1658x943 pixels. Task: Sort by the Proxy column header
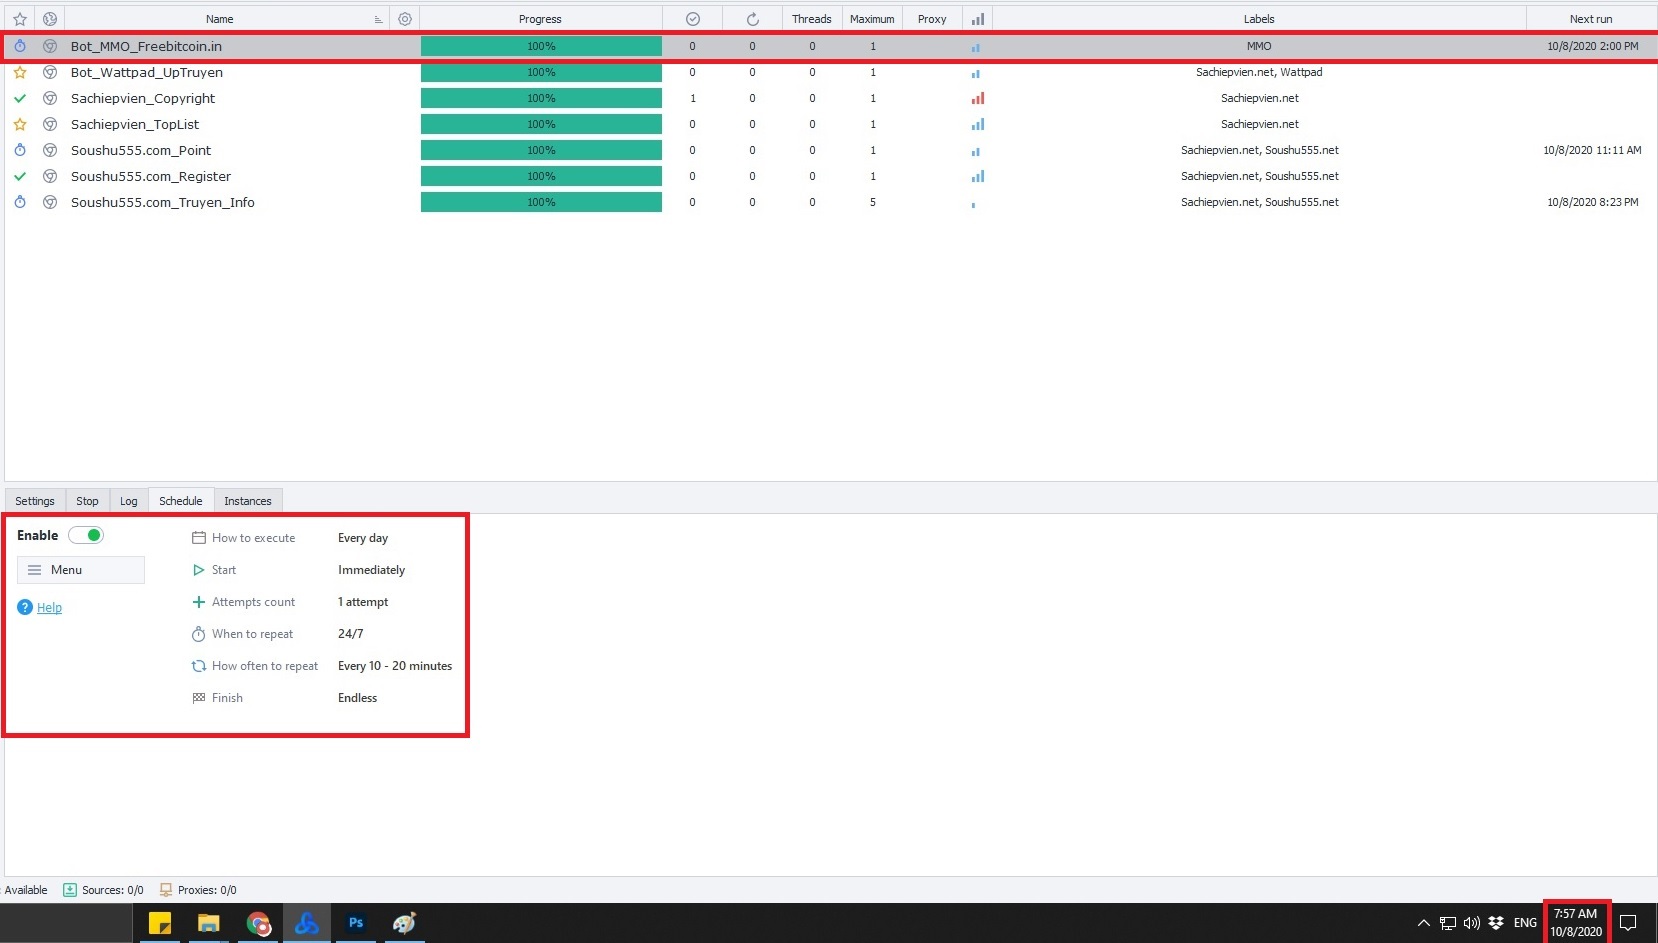(932, 19)
